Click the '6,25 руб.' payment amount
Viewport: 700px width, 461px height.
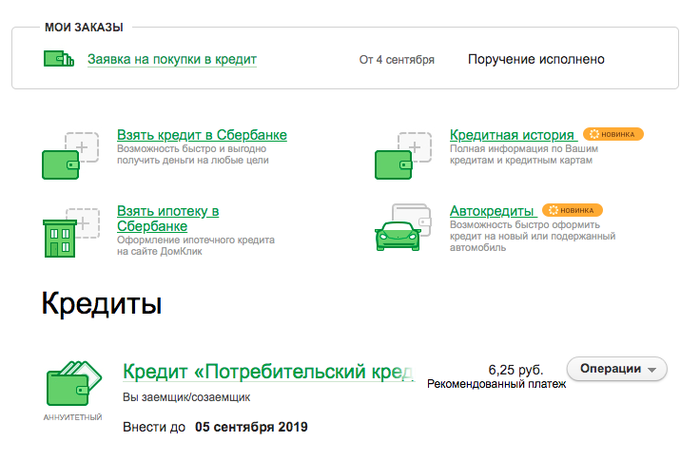(x=516, y=370)
